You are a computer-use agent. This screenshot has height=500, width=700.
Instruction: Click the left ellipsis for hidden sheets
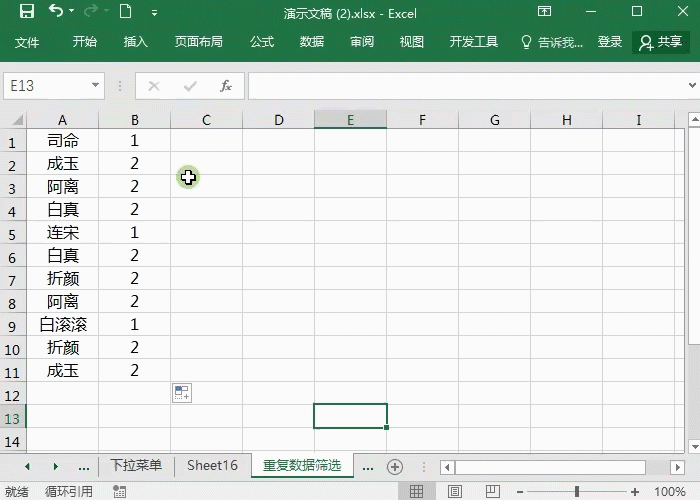pyautogui.click(x=84, y=467)
